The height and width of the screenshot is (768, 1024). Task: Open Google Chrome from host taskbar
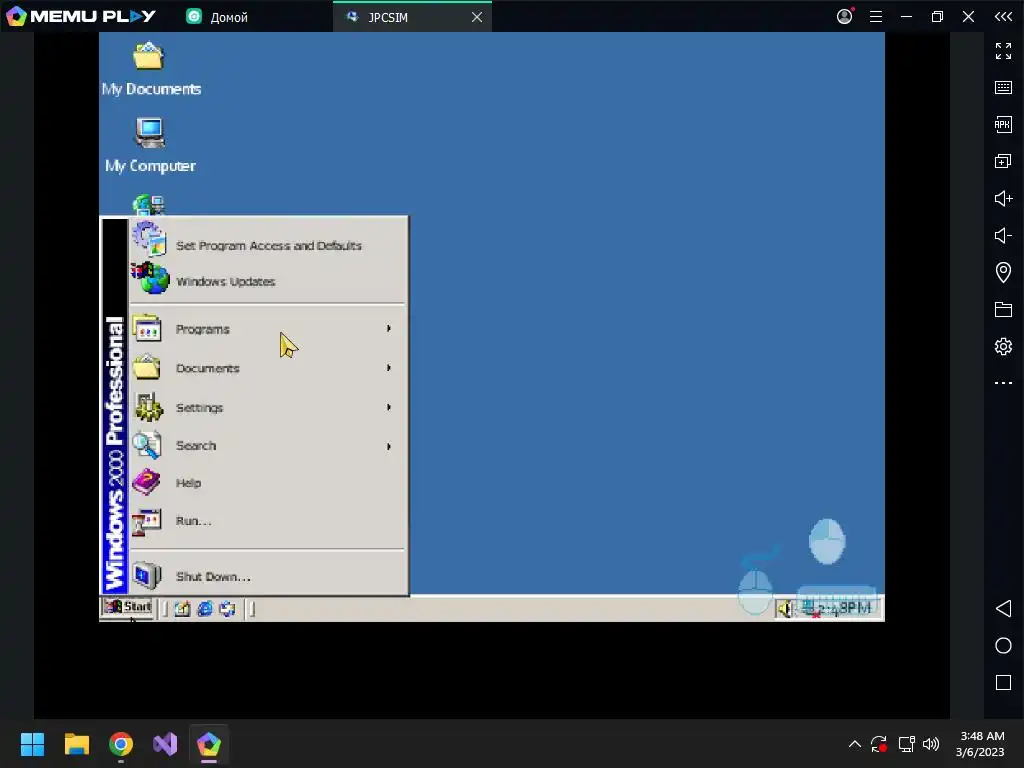(x=121, y=744)
